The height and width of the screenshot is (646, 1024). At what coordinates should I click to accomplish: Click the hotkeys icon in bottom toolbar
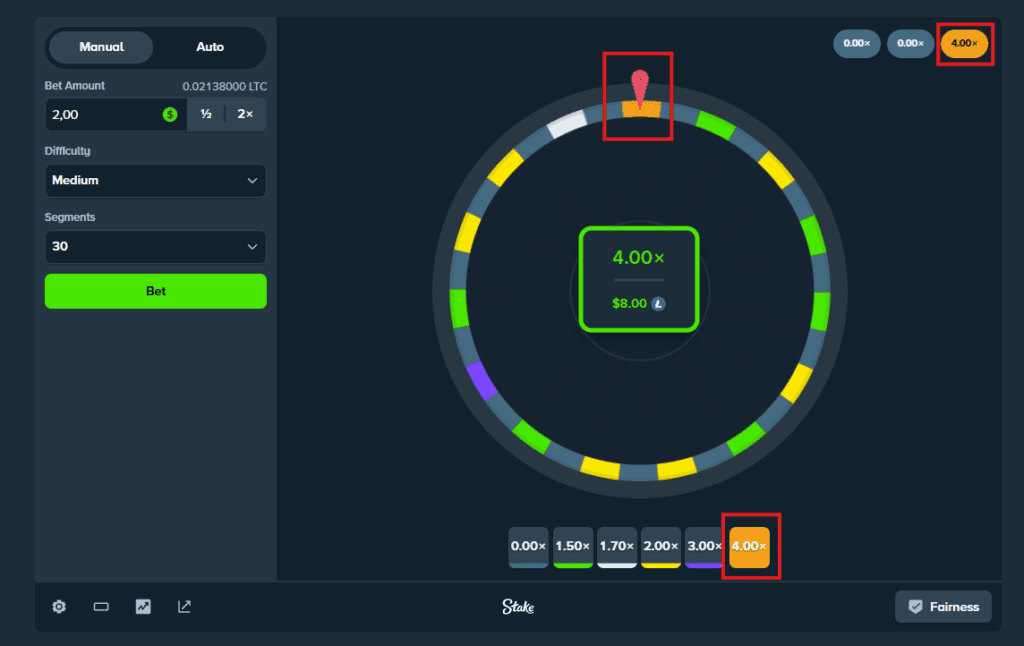101,606
